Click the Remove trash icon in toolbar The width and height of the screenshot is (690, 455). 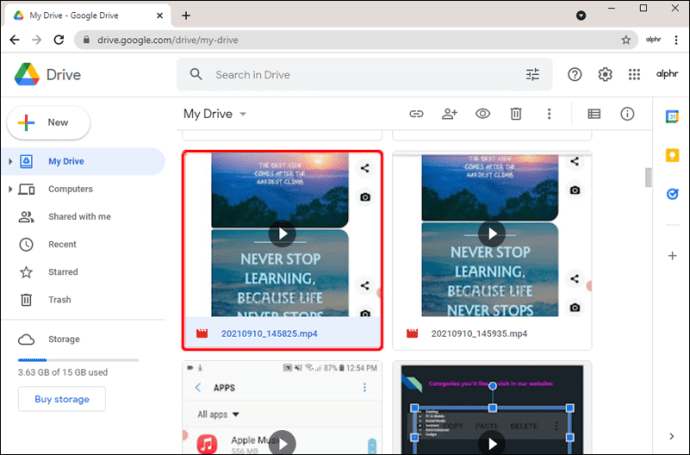[x=516, y=114]
